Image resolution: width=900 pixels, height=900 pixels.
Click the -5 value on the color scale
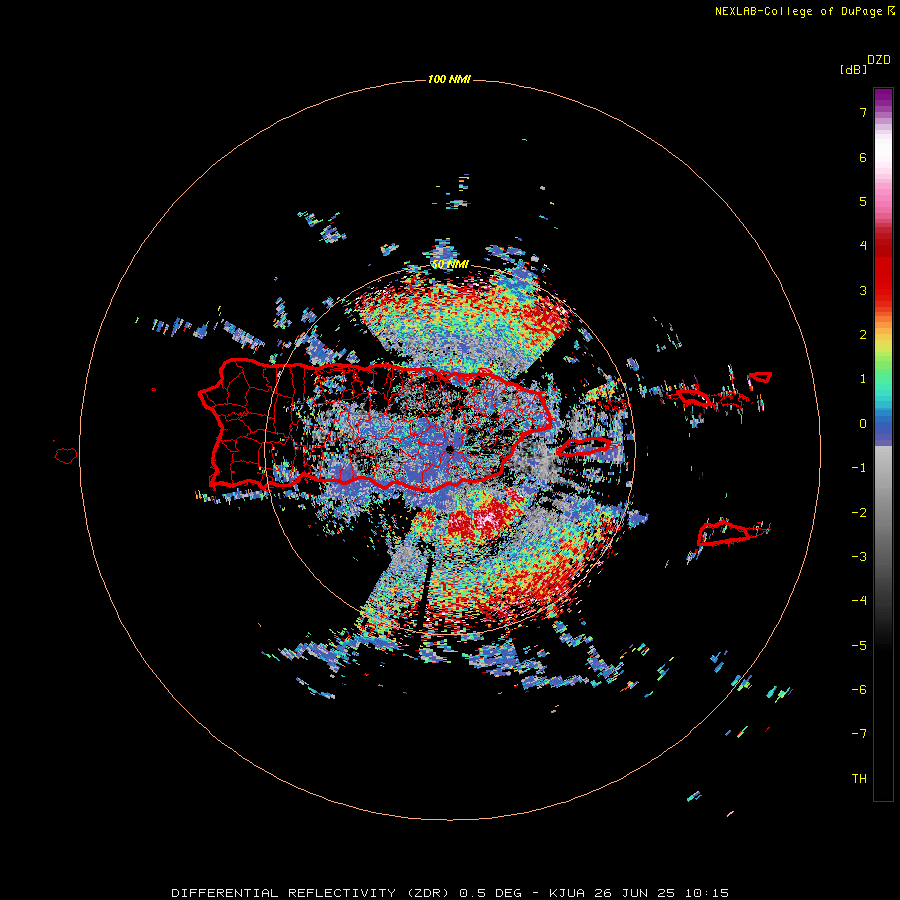coord(859,646)
